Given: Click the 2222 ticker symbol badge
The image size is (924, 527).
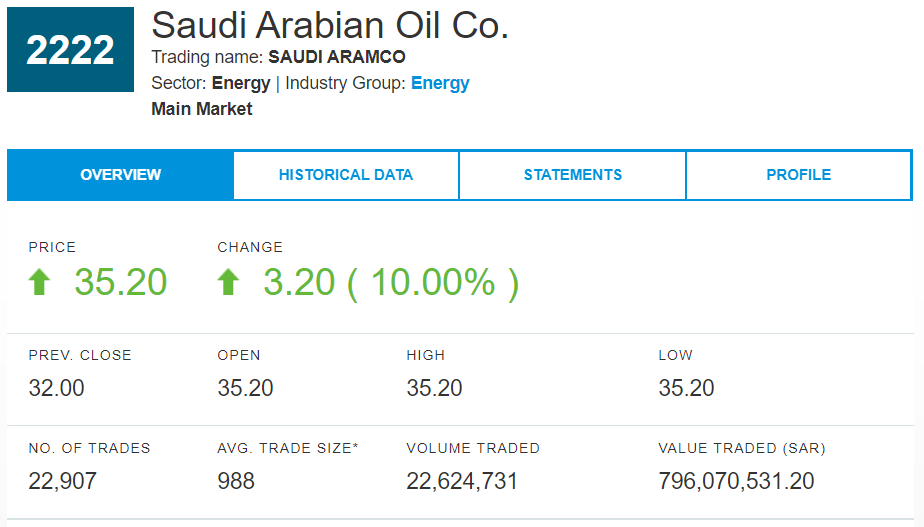Looking at the screenshot, I should coord(70,50).
